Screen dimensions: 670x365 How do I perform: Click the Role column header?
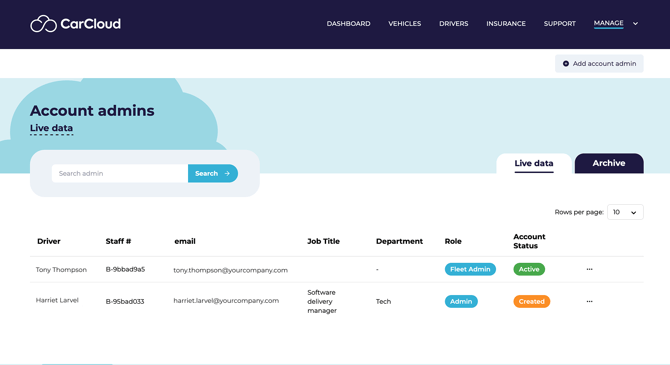point(453,241)
